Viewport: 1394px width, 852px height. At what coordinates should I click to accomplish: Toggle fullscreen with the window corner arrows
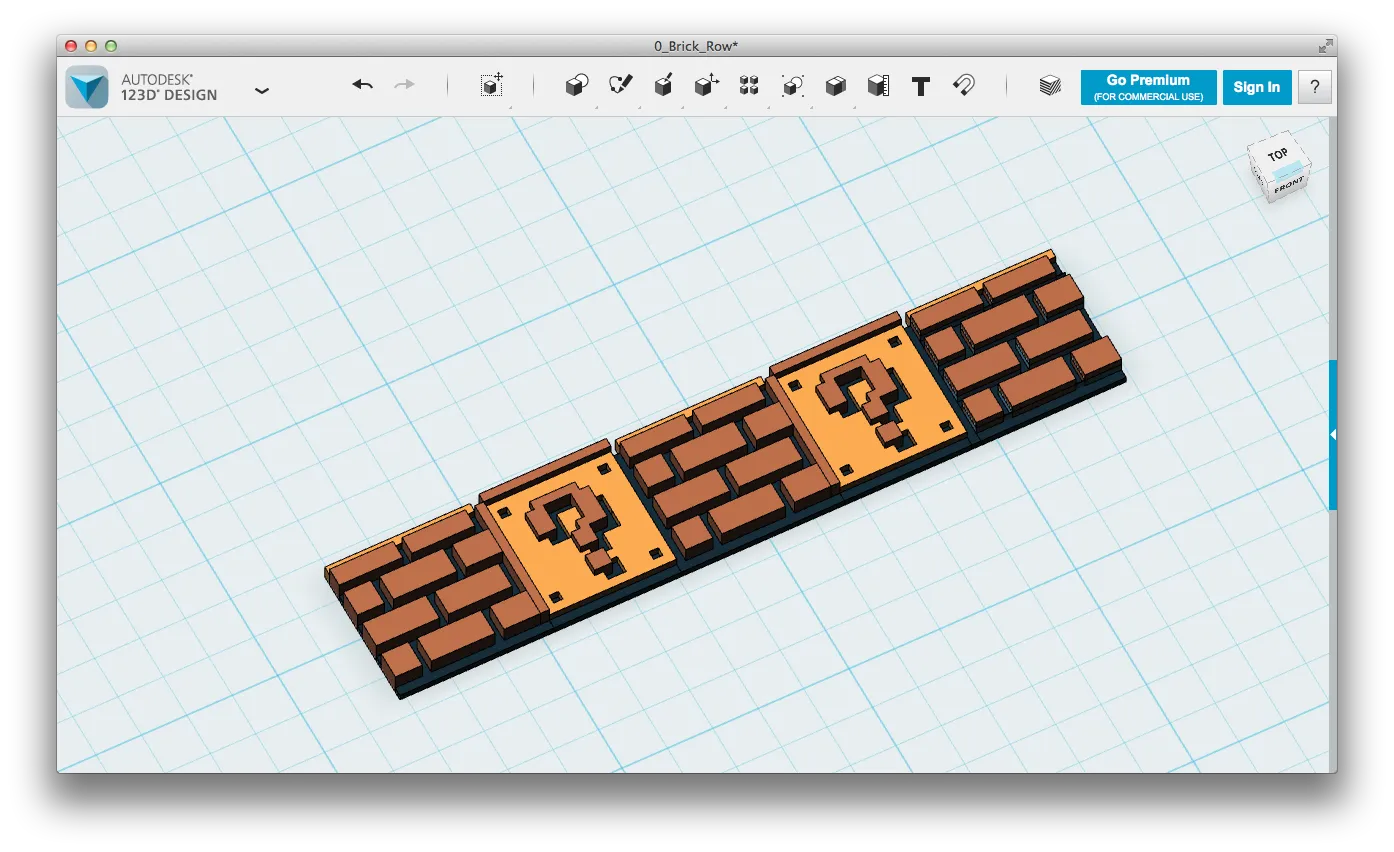pyautogui.click(x=1325, y=46)
